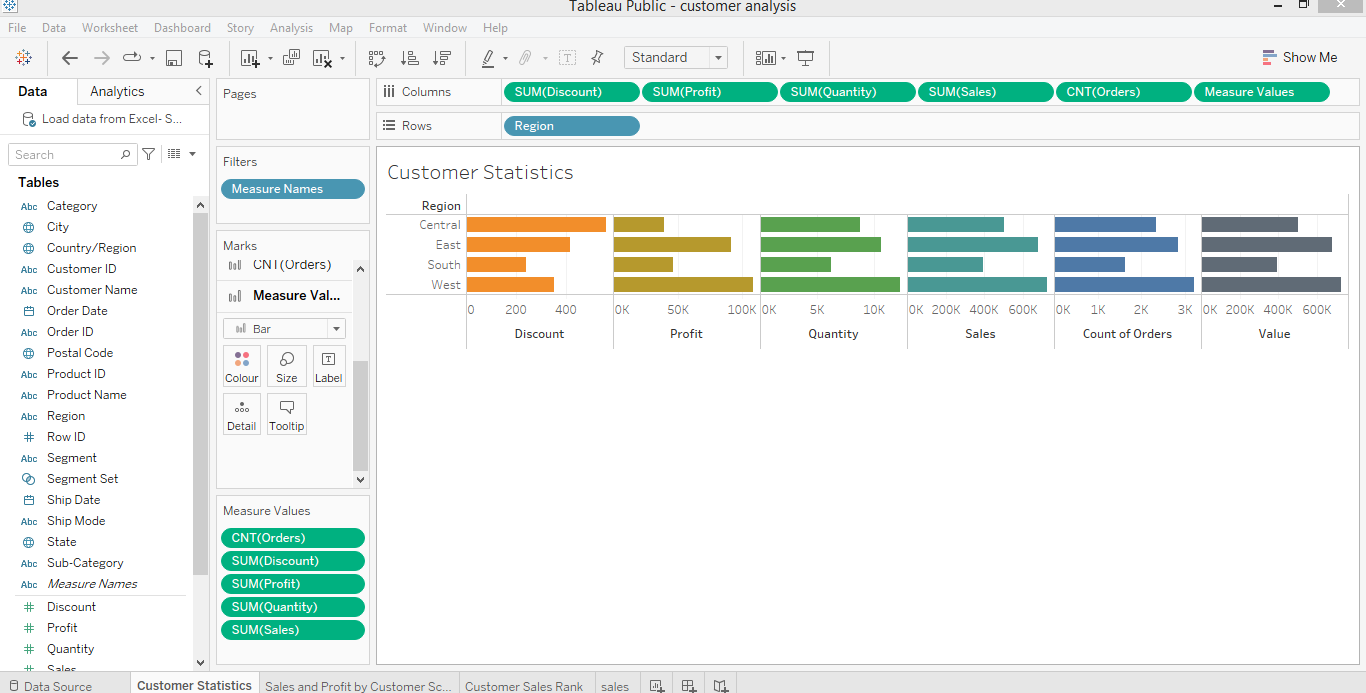Click the Save workbook icon
This screenshot has height=693, width=1366.
[x=174, y=58]
